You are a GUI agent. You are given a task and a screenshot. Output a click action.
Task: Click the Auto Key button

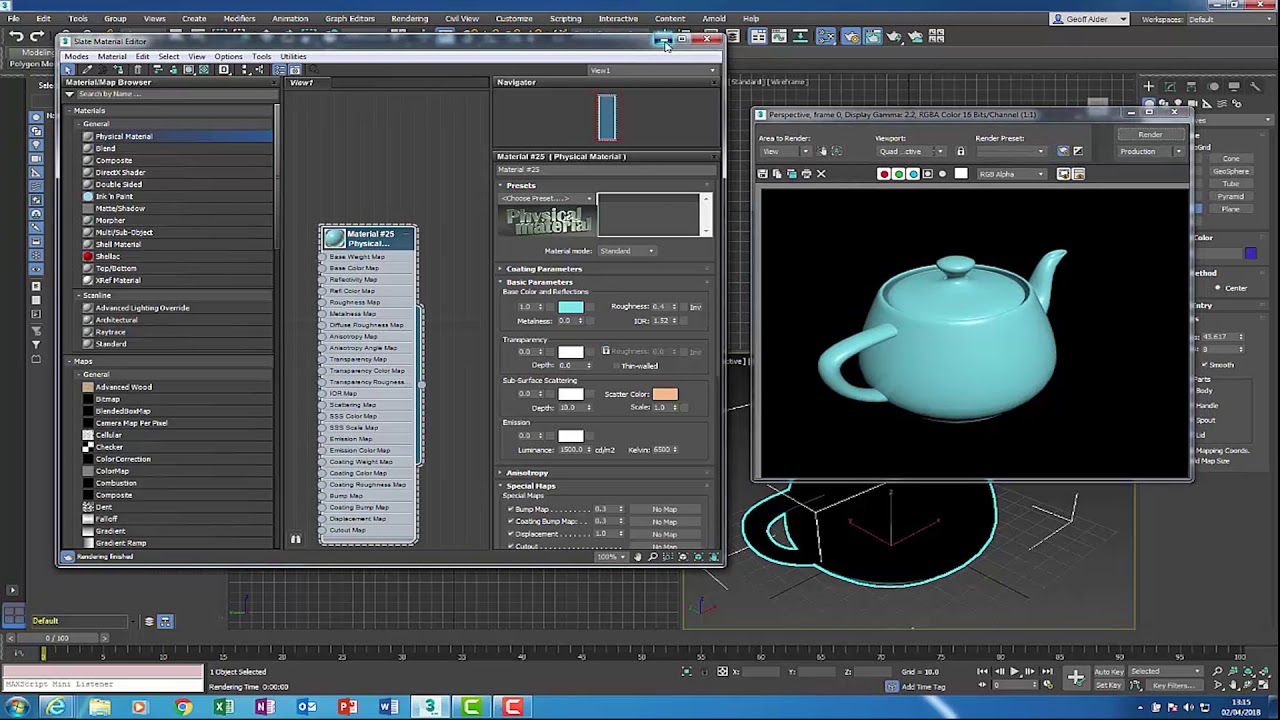coord(1108,672)
